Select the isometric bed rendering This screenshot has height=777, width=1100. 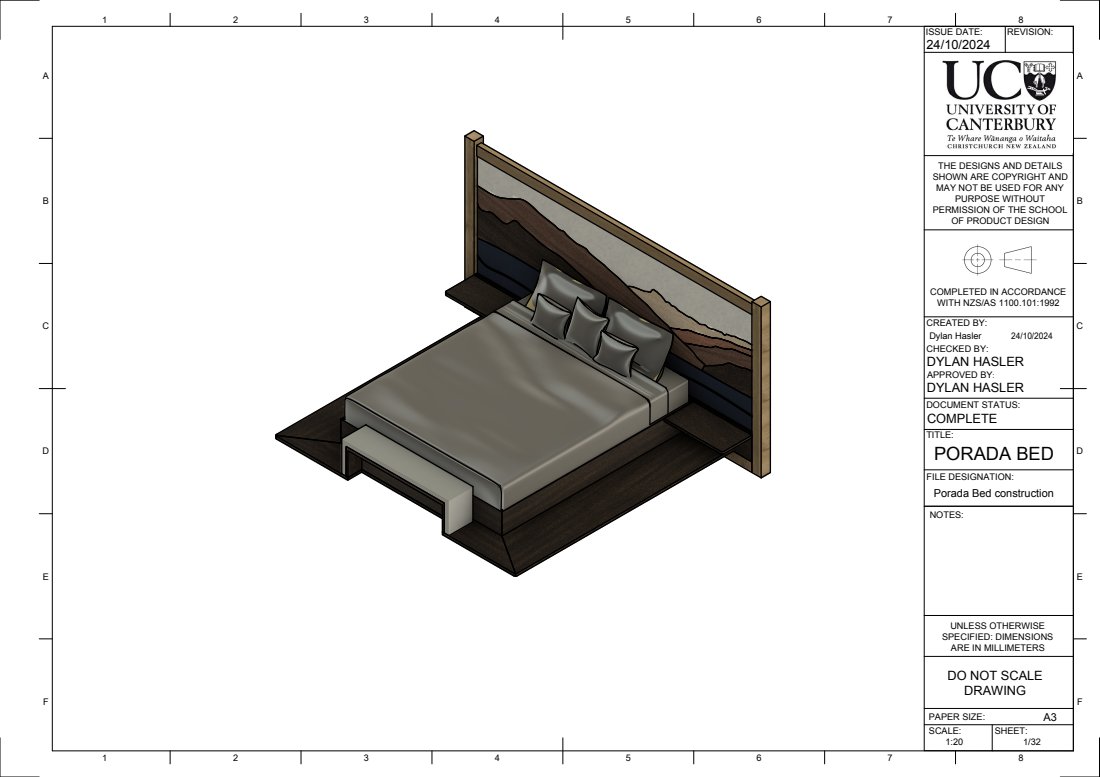tap(523, 354)
